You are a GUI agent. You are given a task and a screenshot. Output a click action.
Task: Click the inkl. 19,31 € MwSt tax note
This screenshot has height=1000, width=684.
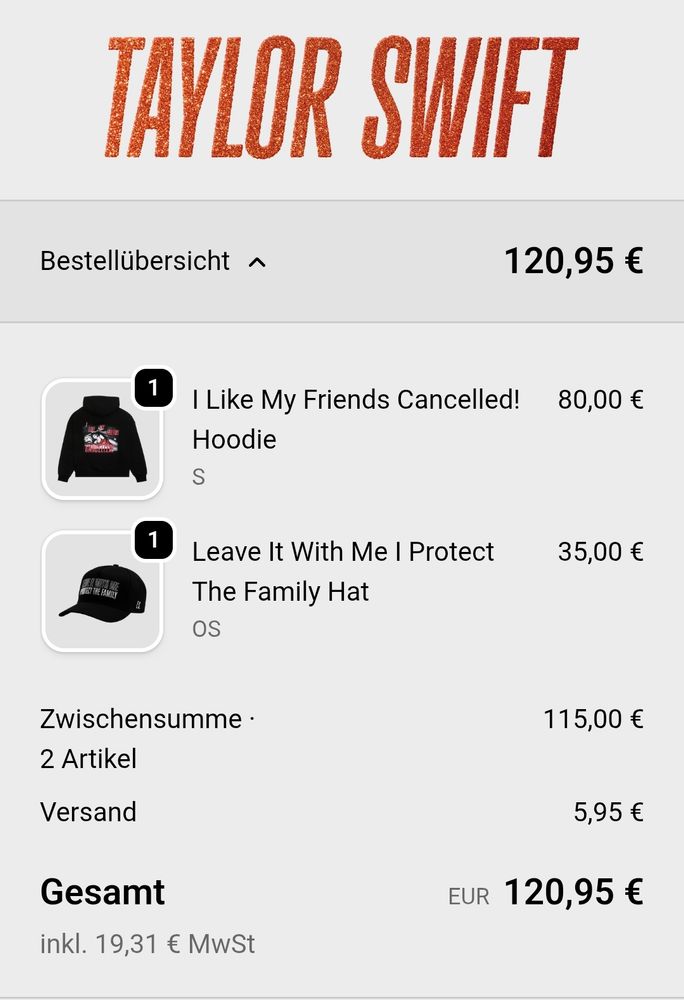tap(146, 943)
